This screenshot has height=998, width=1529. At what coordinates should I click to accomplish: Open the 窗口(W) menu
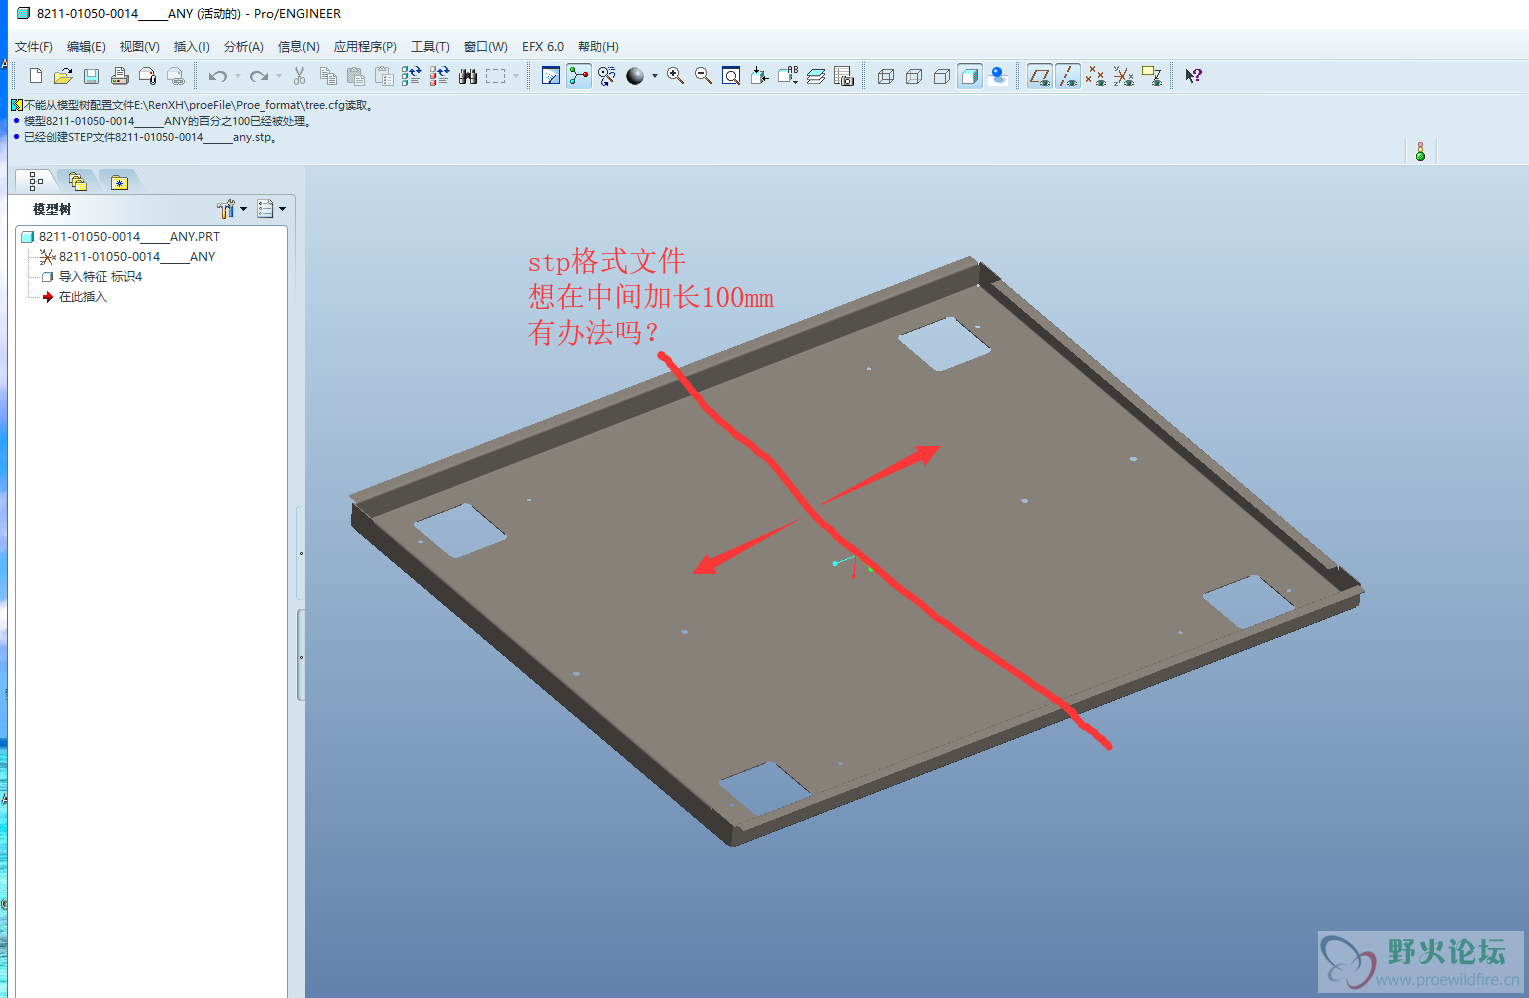tap(486, 47)
